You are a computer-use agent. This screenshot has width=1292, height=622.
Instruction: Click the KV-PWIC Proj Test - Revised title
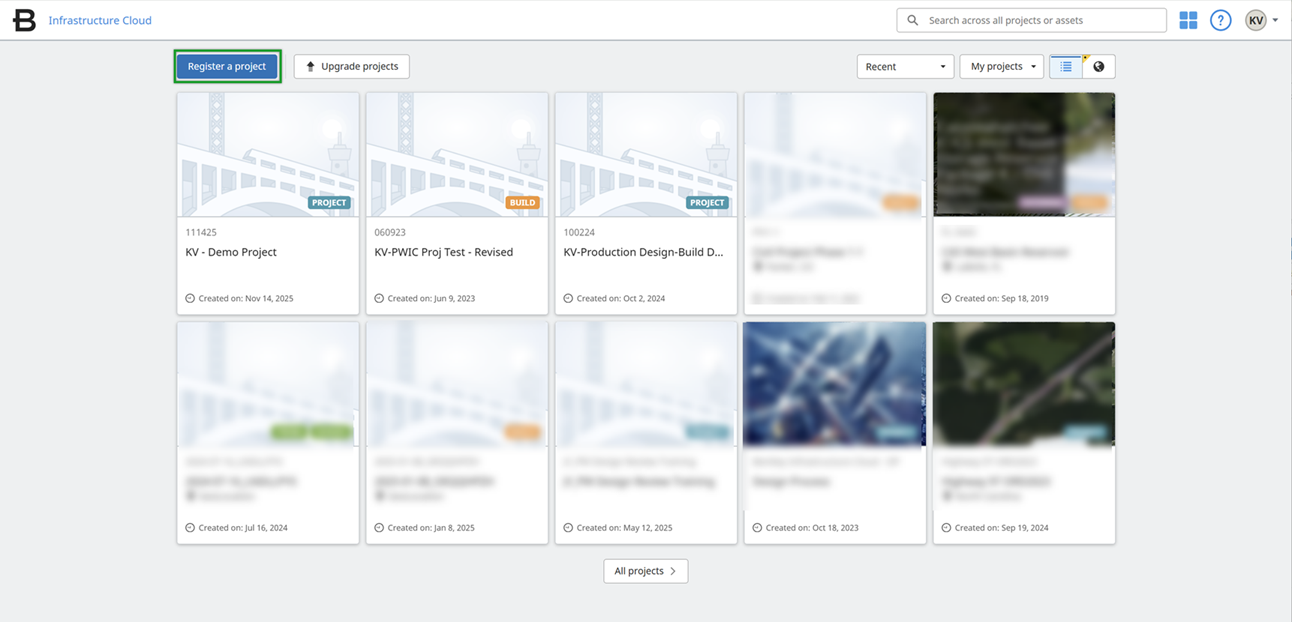pos(444,252)
